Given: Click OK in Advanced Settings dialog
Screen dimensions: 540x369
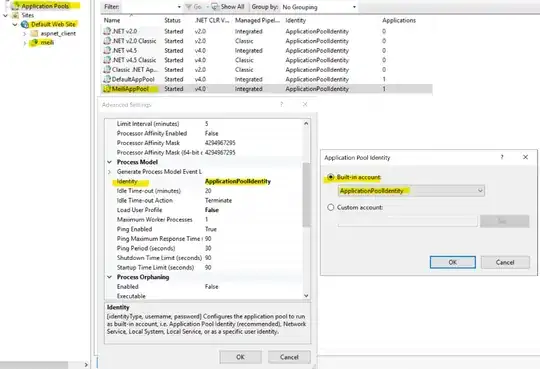Looking at the screenshot, I should 240,357.
